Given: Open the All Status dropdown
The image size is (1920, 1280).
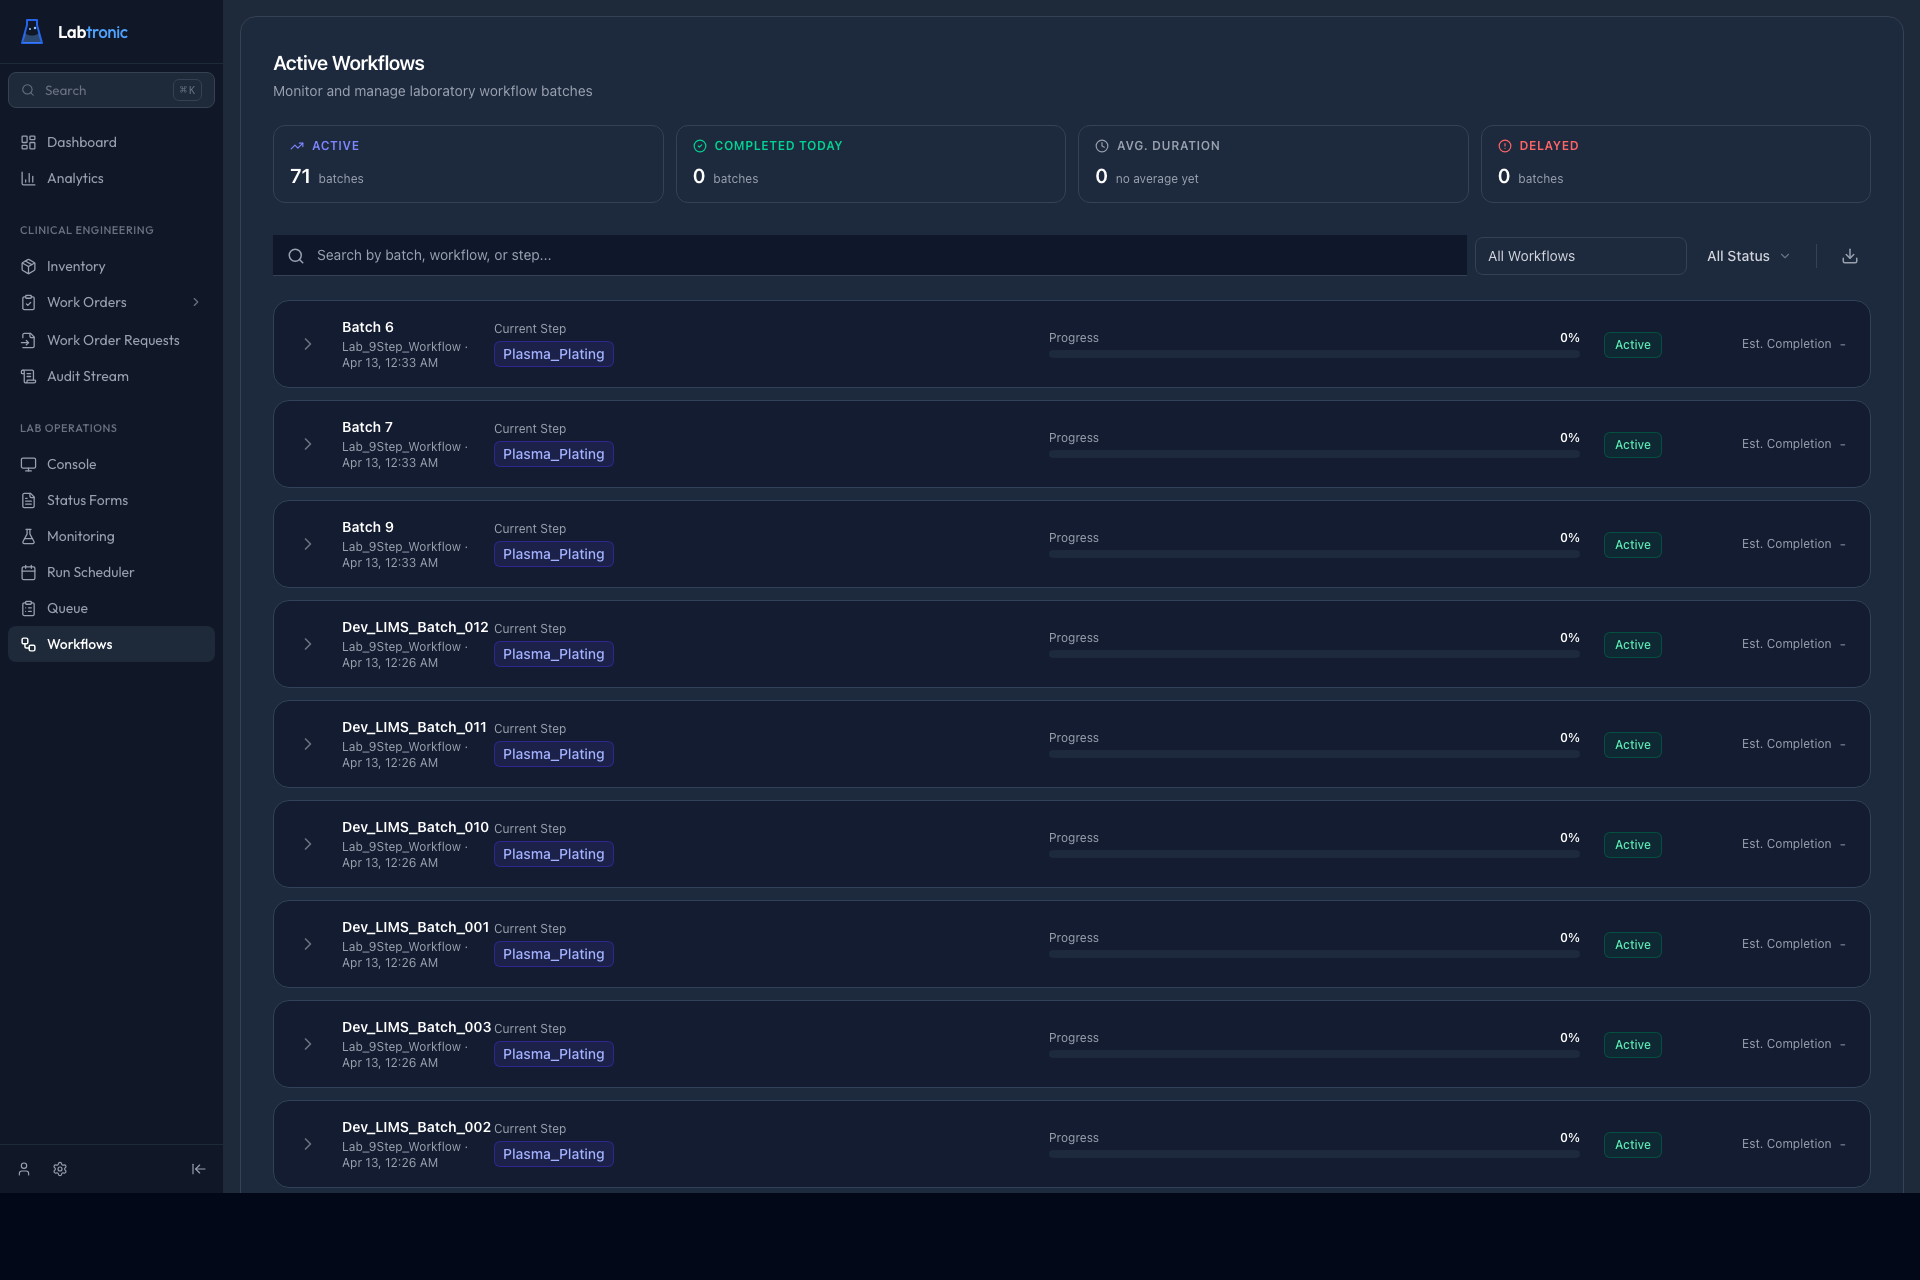Looking at the screenshot, I should 1747,255.
